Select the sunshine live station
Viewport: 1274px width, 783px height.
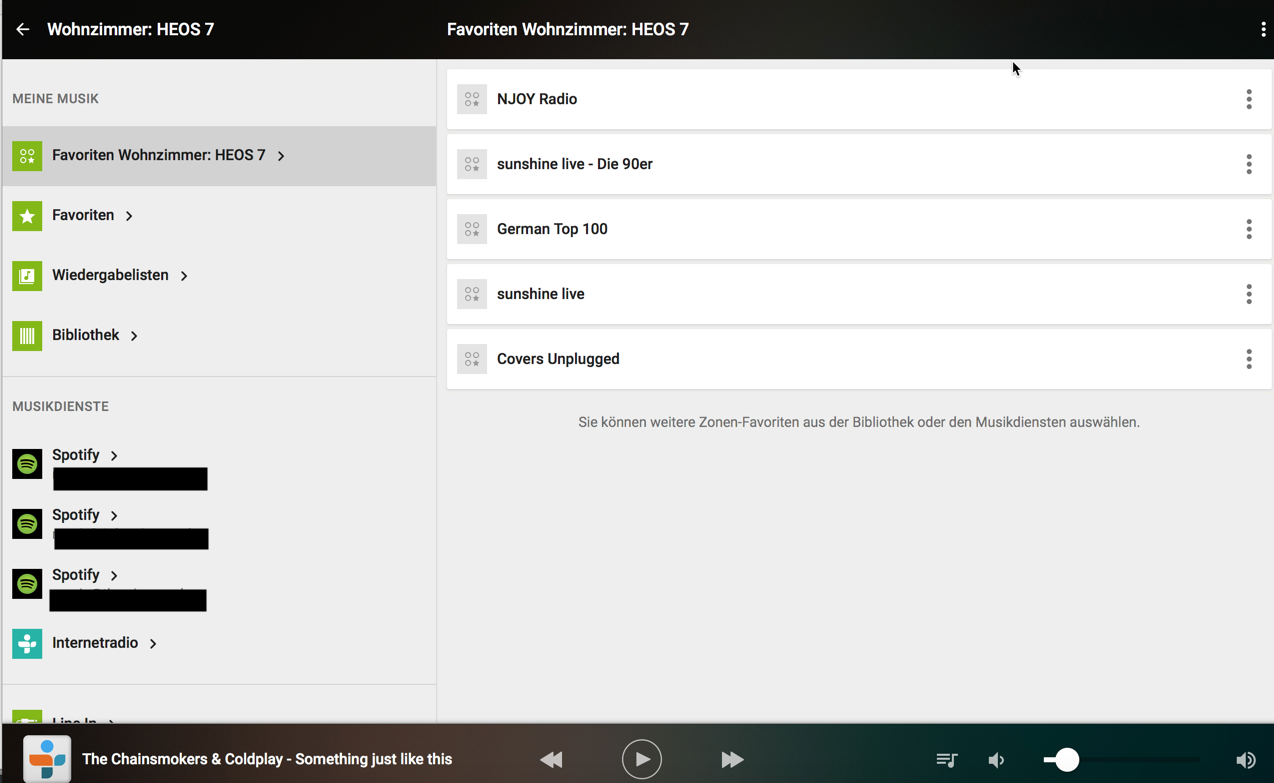tap(540, 294)
